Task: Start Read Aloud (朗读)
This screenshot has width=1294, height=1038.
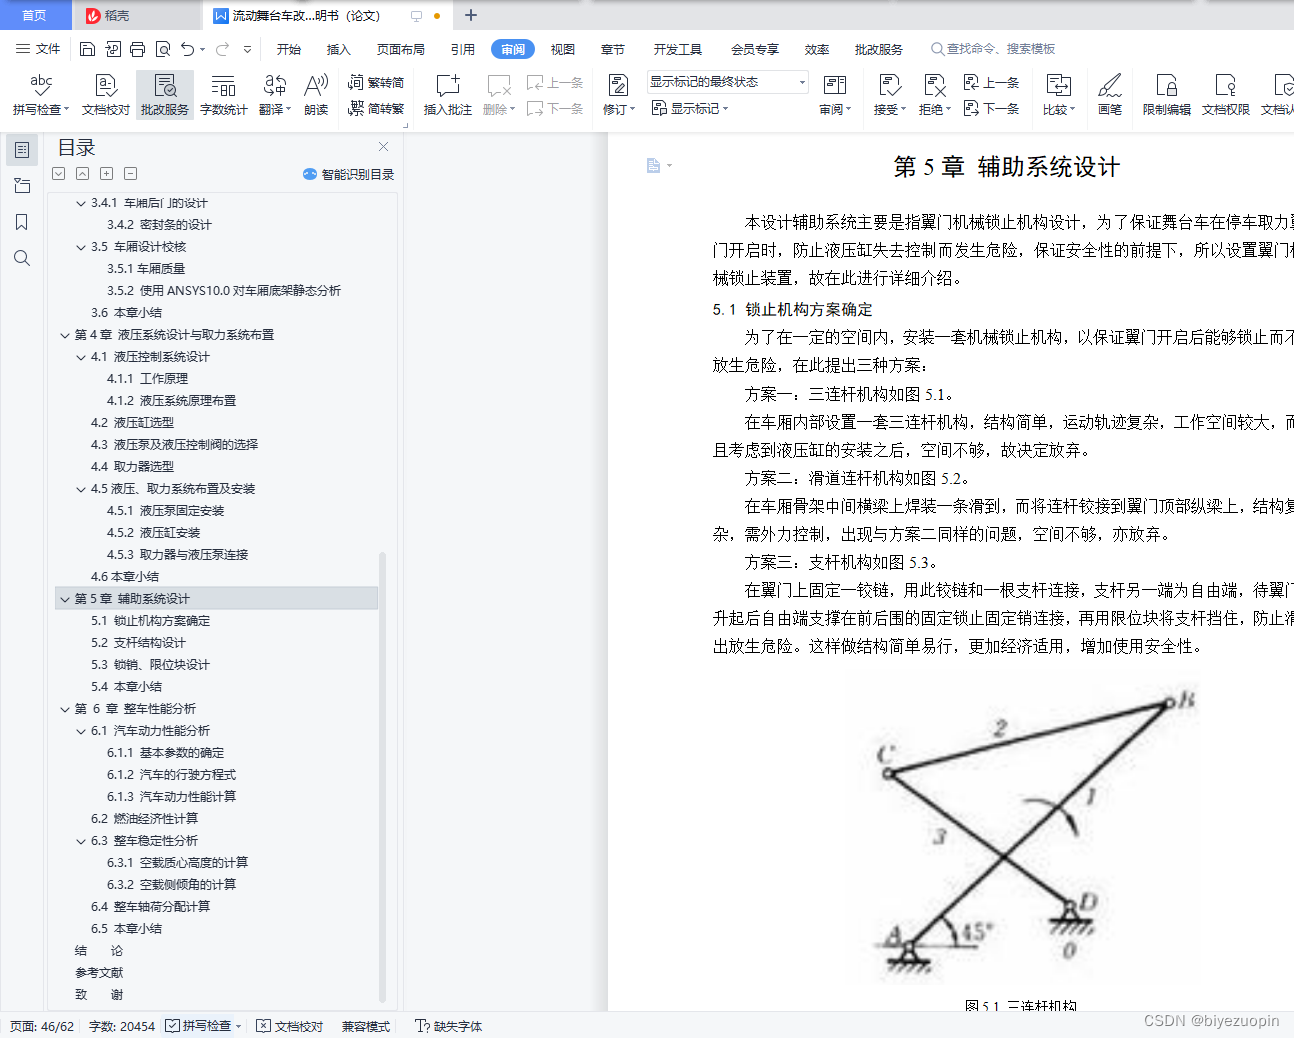Action: [x=316, y=95]
